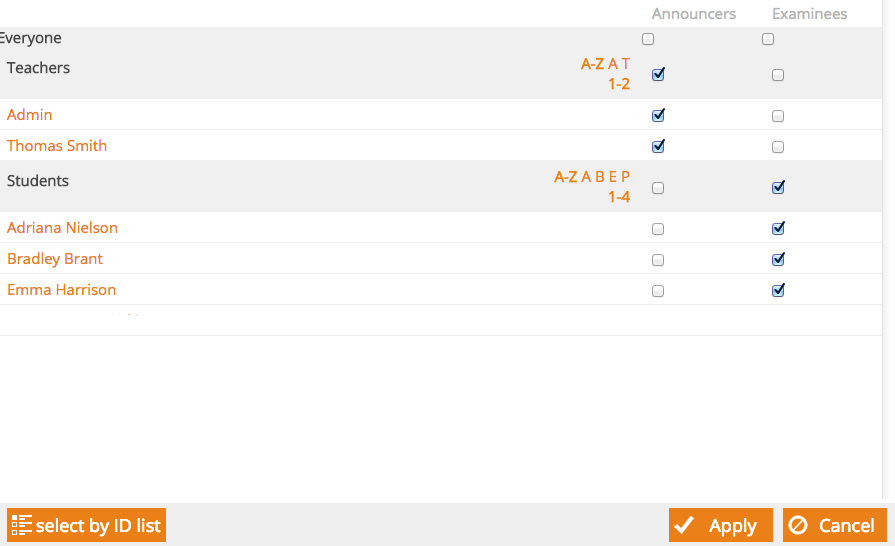Uncheck Thomas Smith's Announcers checkbox
The width and height of the screenshot is (895, 546).
658,147
